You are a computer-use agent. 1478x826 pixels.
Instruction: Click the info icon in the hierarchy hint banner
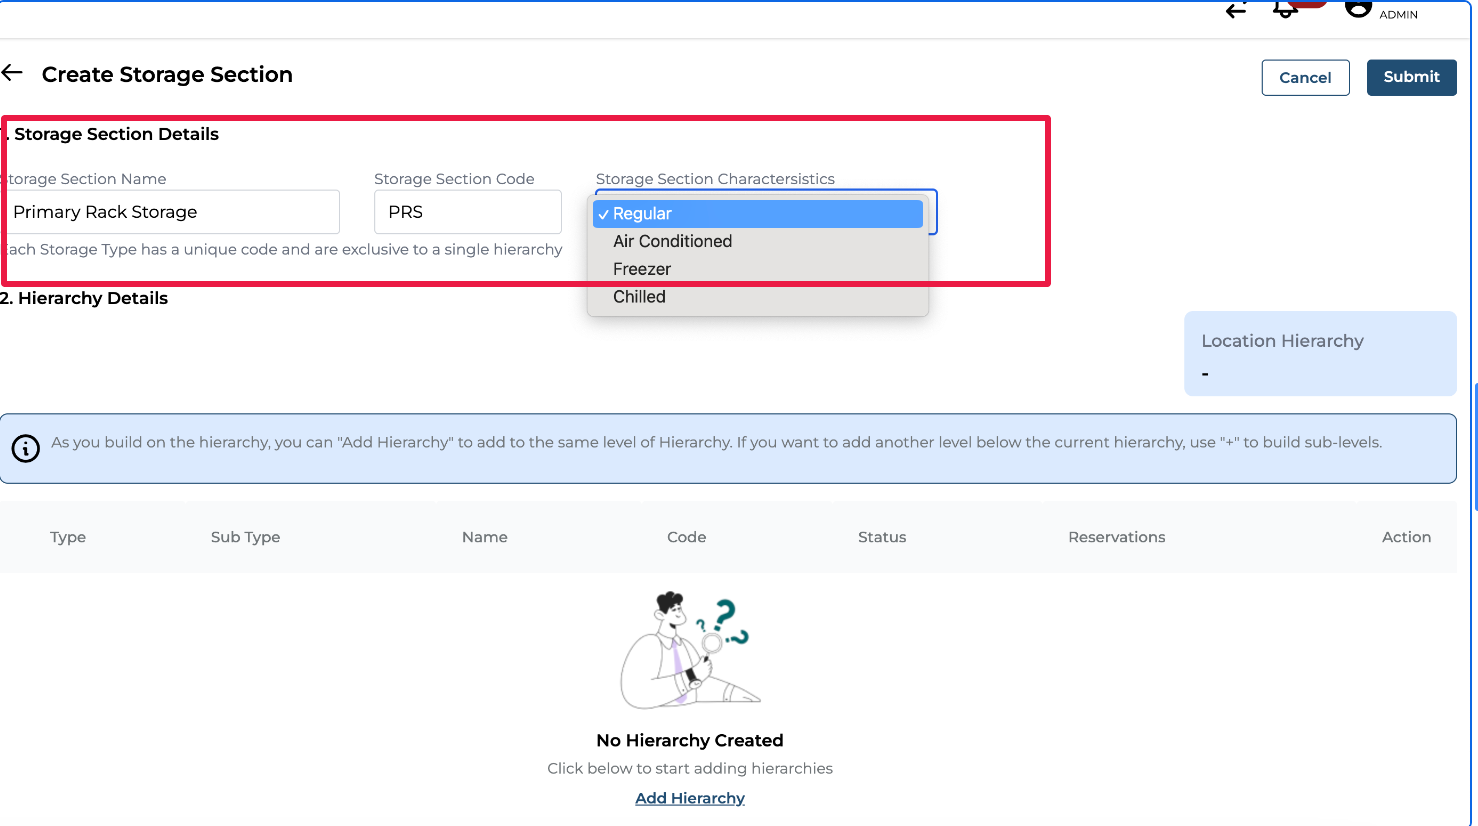(x=26, y=448)
